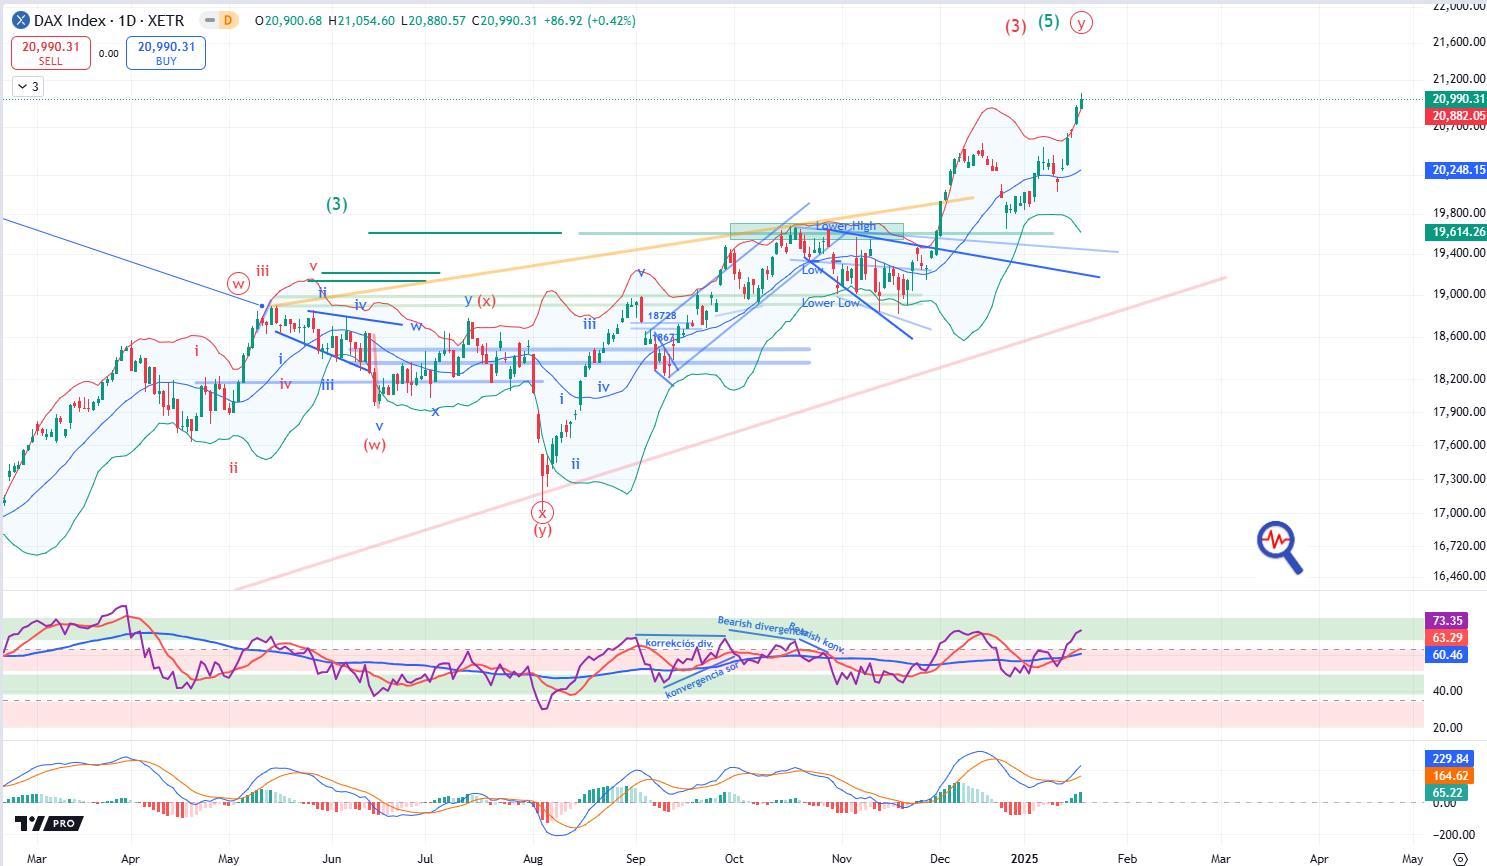This screenshot has width=1487, height=866.
Task: Click the purple 73.35 RSI value label
Action: tap(1447, 621)
